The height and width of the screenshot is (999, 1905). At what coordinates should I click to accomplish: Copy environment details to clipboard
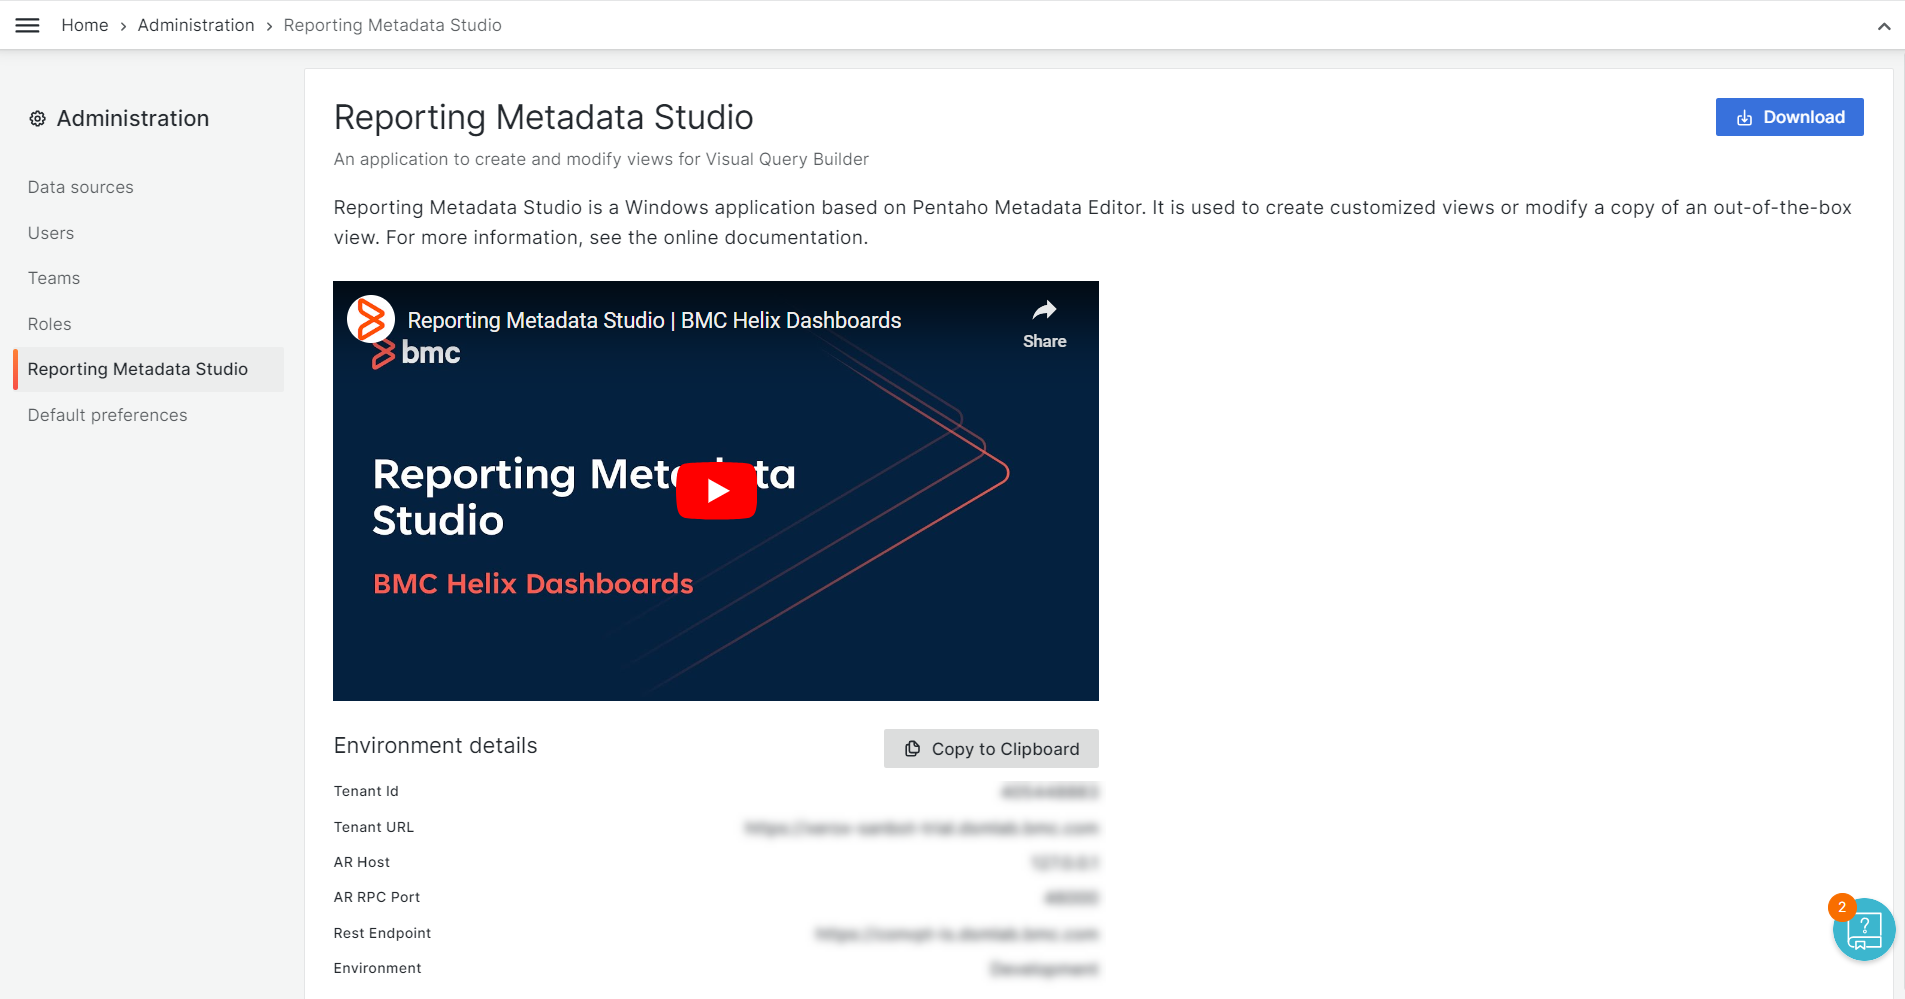click(x=991, y=749)
